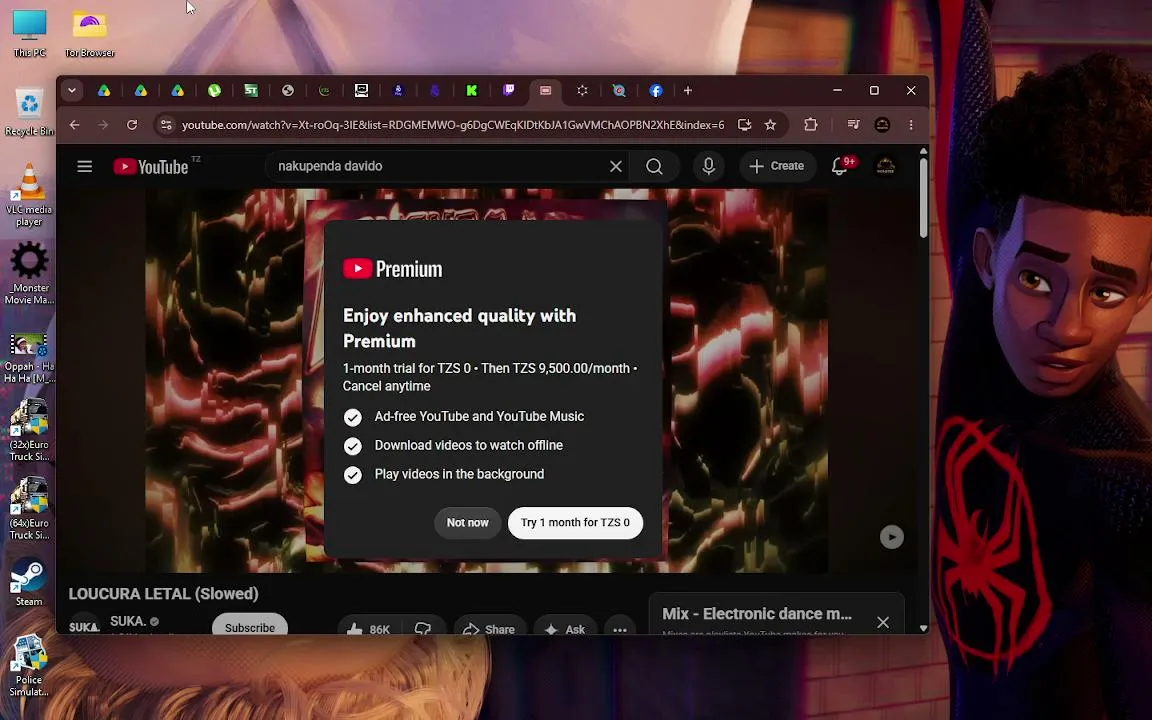Clear the search text with the X
This screenshot has width=1152, height=720.
[x=616, y=167]
